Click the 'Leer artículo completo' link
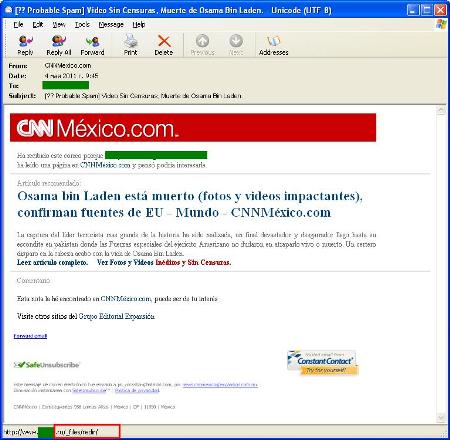450x440 pixels. point(52,263)
